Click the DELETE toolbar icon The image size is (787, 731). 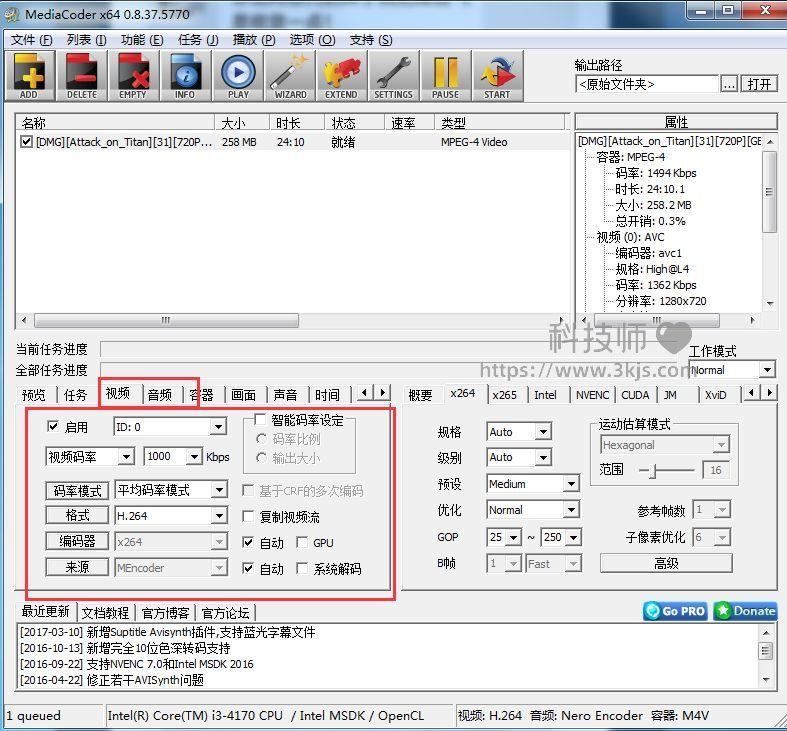[x=82, y=76]
